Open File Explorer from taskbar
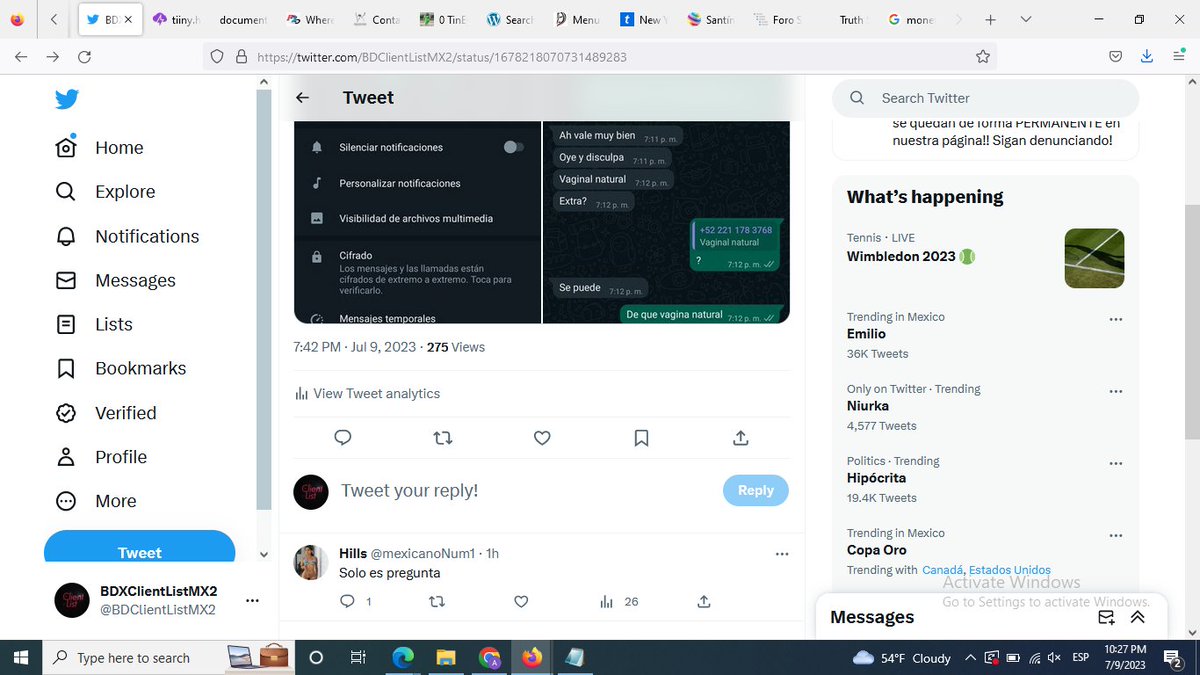 (445, 657)
